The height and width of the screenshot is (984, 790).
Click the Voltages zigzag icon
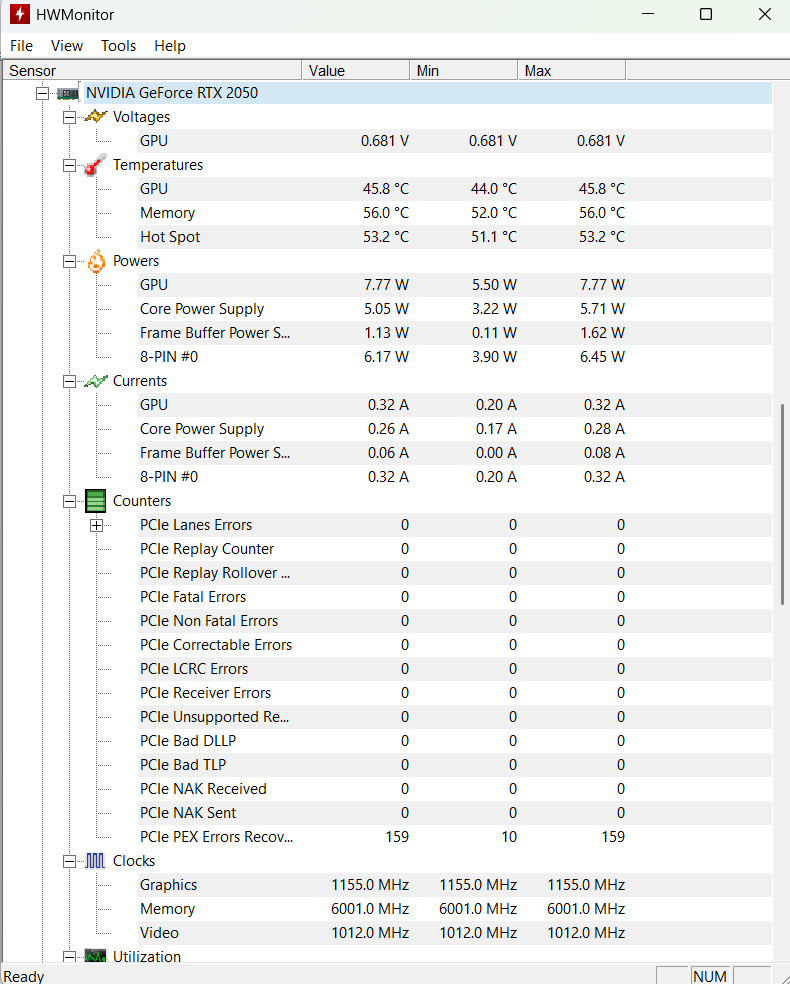(95, 117)
